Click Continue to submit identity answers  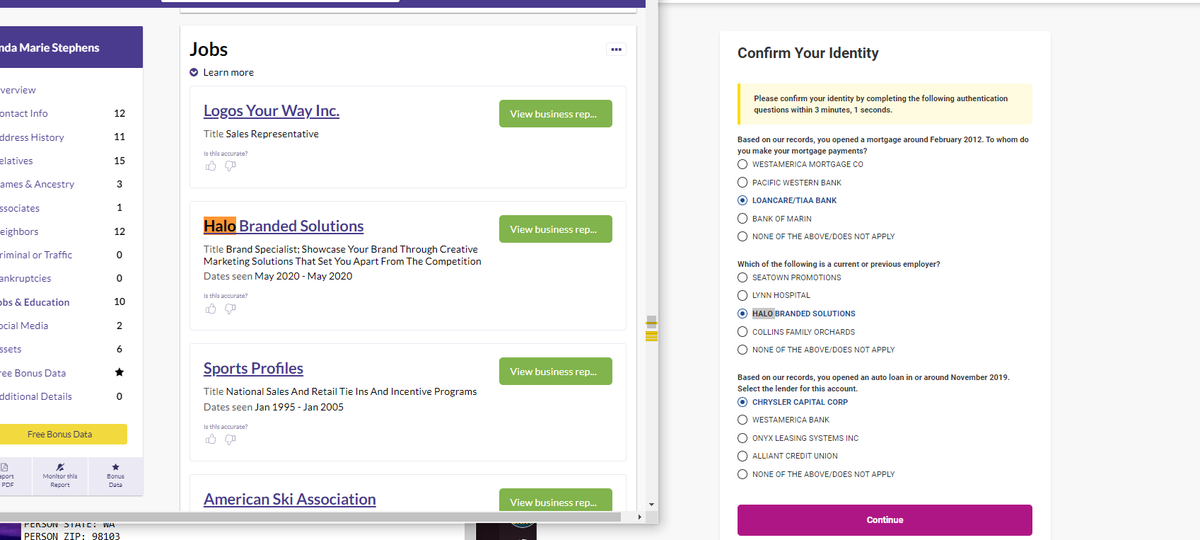tap(884, 520)
